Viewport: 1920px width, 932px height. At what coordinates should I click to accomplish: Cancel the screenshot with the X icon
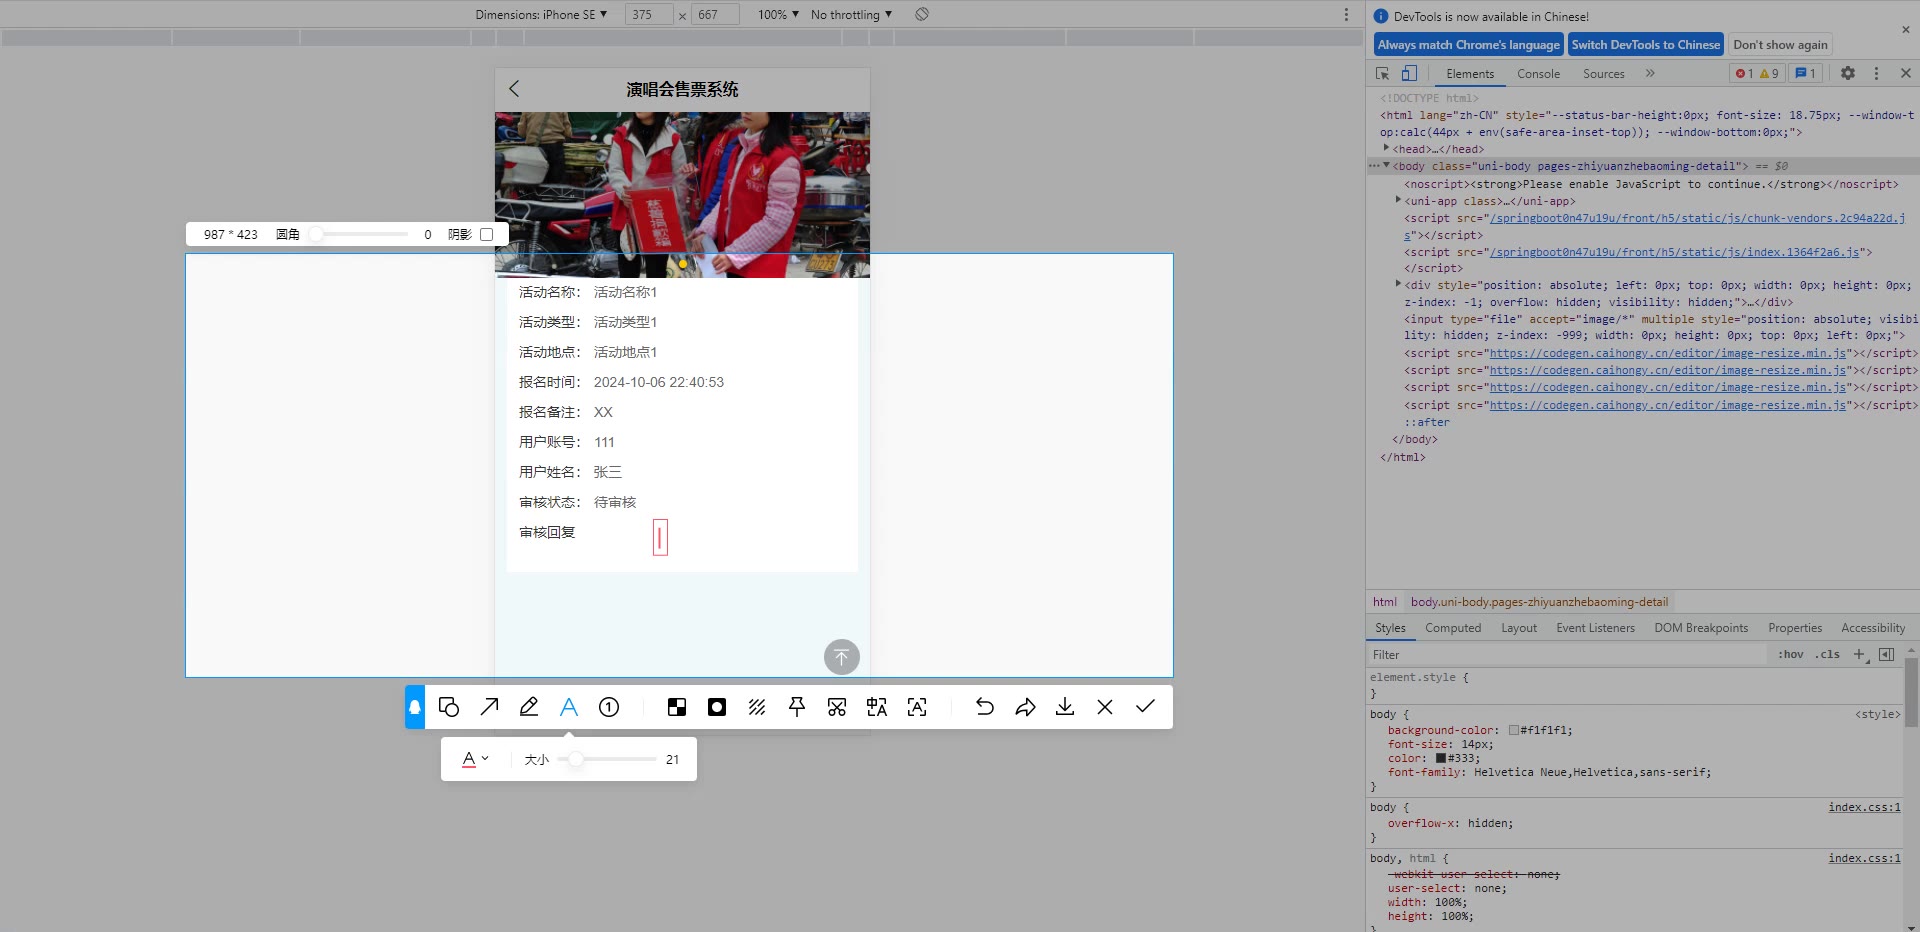point(1105,707)
